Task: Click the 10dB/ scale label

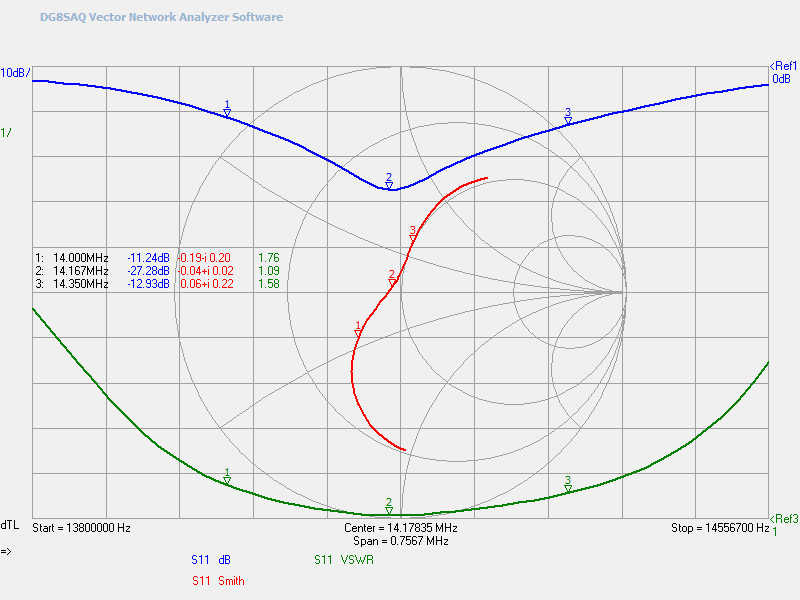Action: 15,73
